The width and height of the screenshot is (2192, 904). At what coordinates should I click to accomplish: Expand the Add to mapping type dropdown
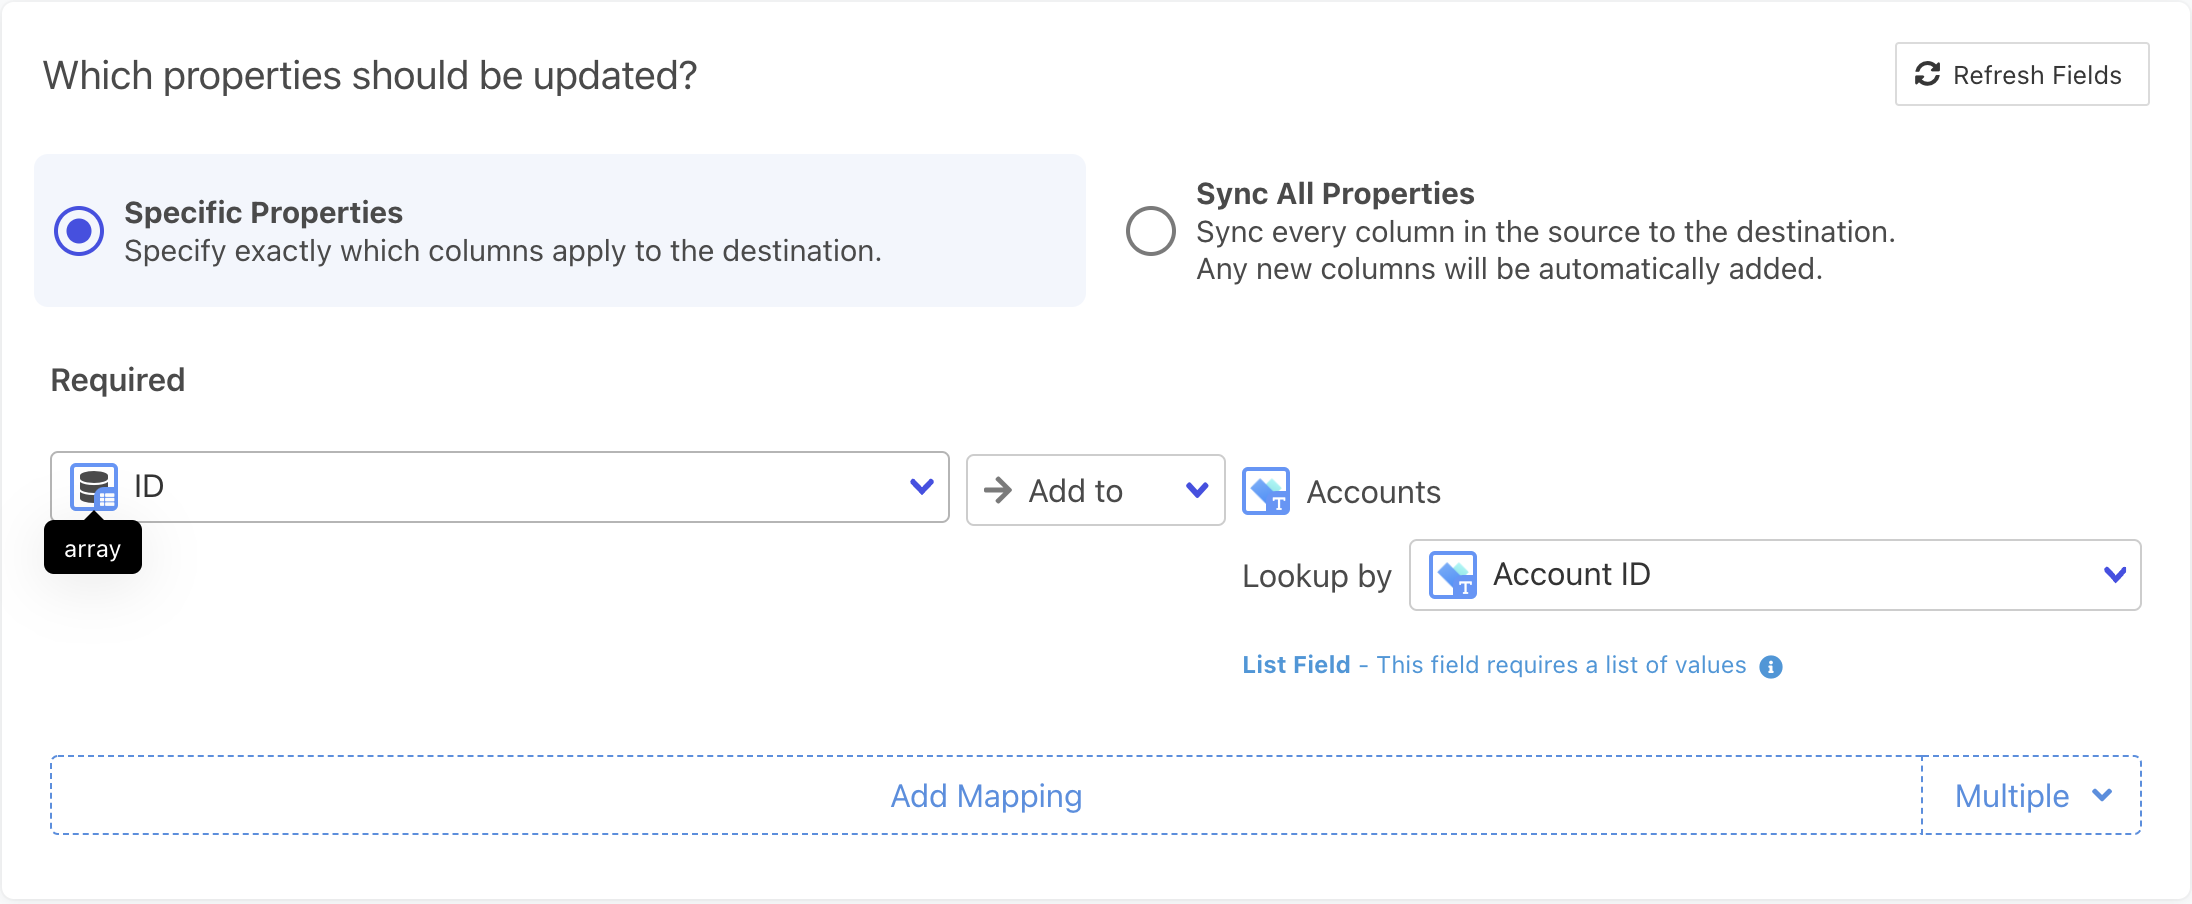coord(1095,490)
